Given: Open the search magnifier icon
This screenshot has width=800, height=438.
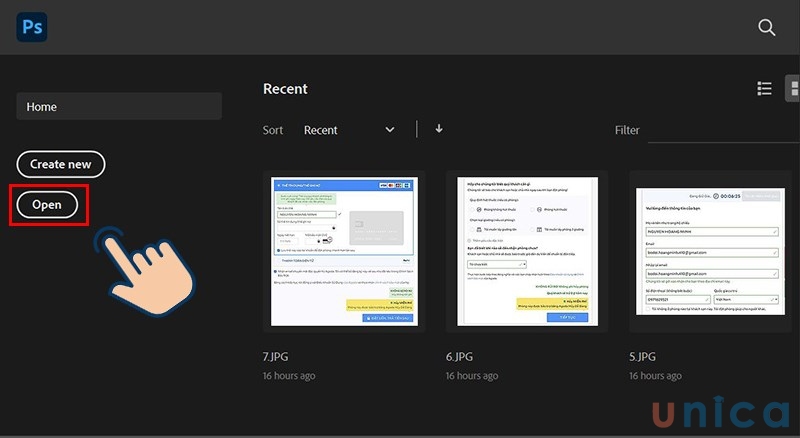Looking at the screenshot, I should click(x=766, y=28).
